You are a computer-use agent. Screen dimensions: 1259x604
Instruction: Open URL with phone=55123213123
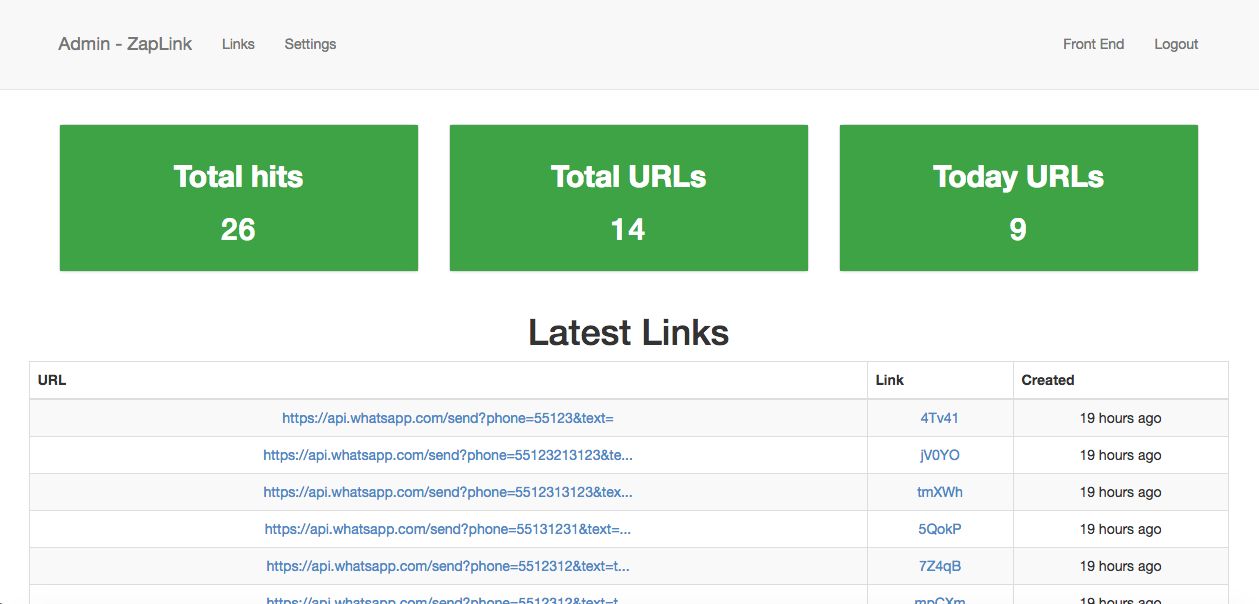[x=448, y=455]
